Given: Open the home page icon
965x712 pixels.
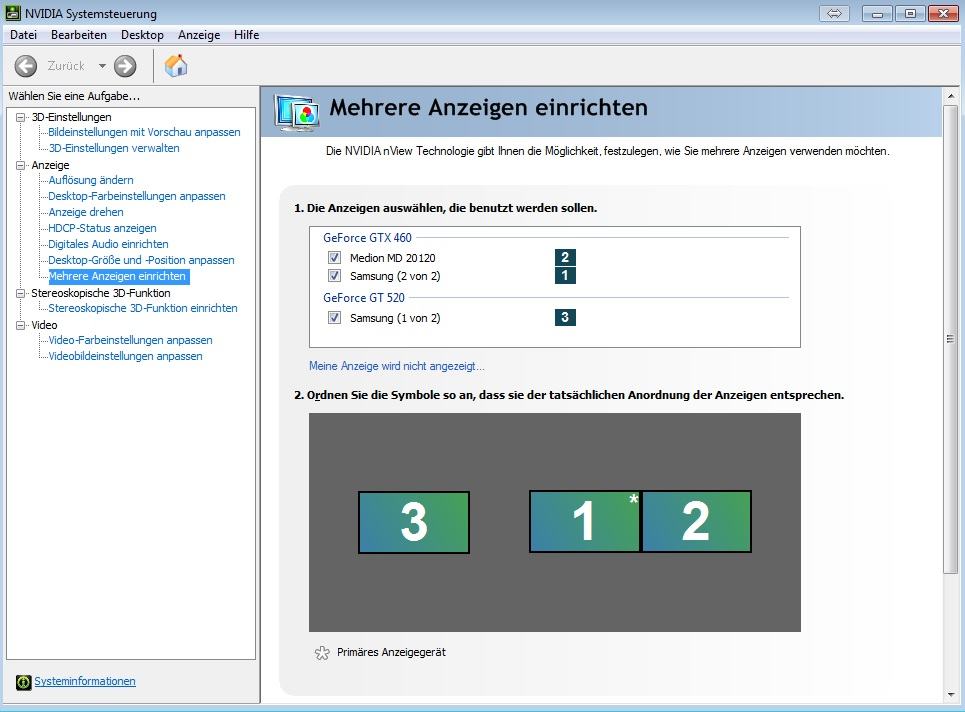Looking at the screenshot, I should 176,65.
